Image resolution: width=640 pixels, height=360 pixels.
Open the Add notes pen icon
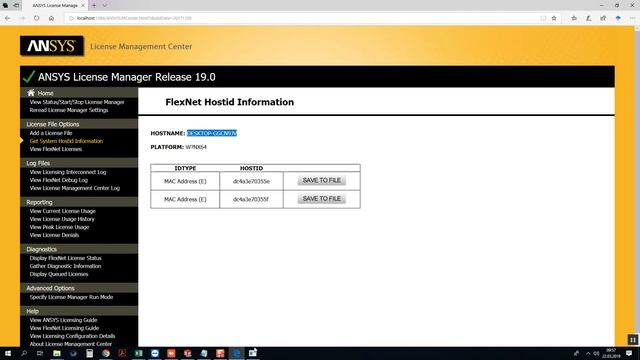point(588,18)
